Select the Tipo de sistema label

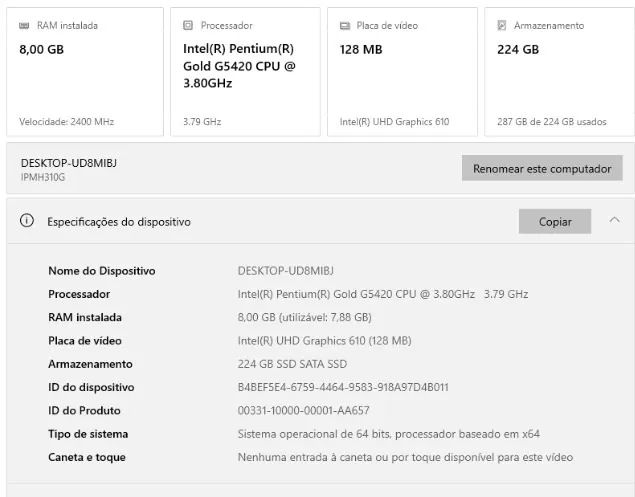pos(88,434)
